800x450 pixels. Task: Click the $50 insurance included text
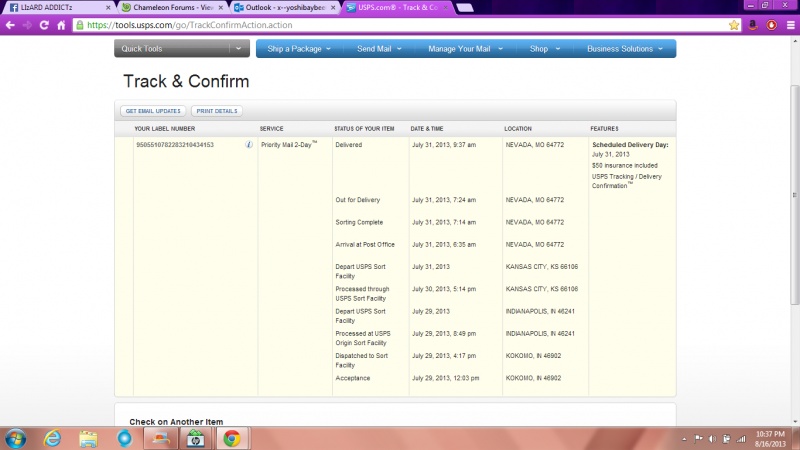tap(624, 165)
